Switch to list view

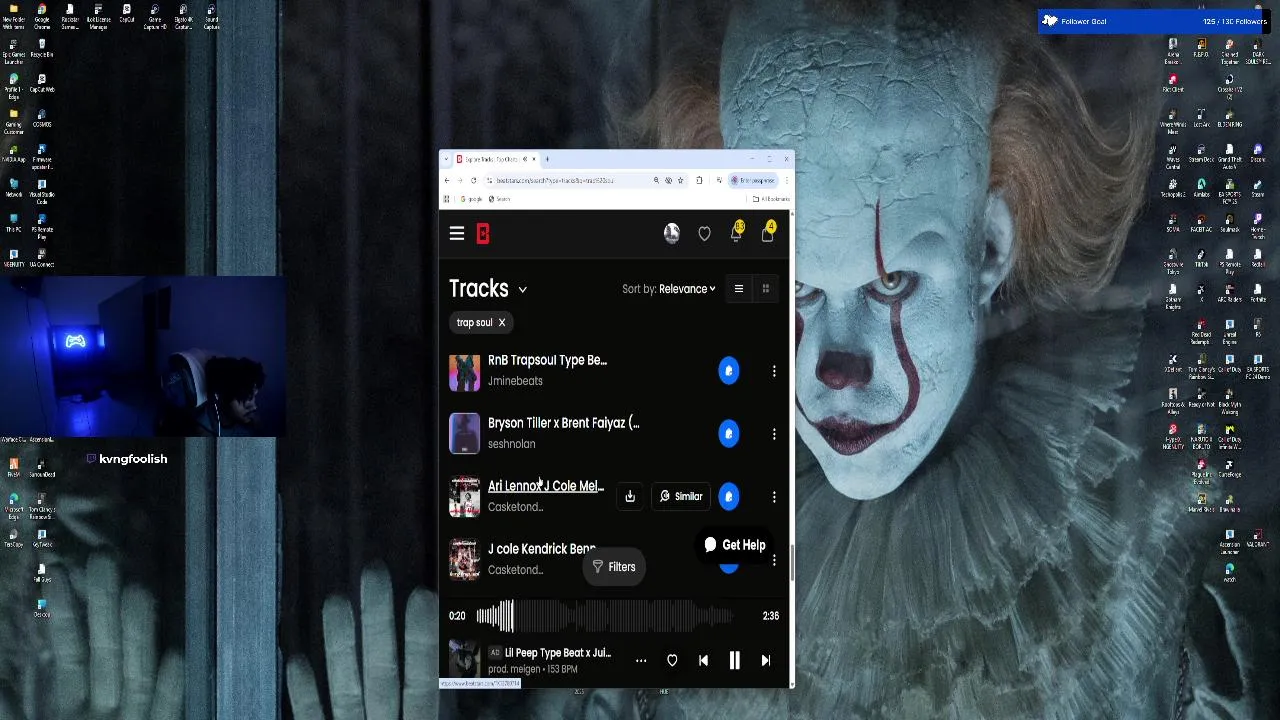coord(739,289)
